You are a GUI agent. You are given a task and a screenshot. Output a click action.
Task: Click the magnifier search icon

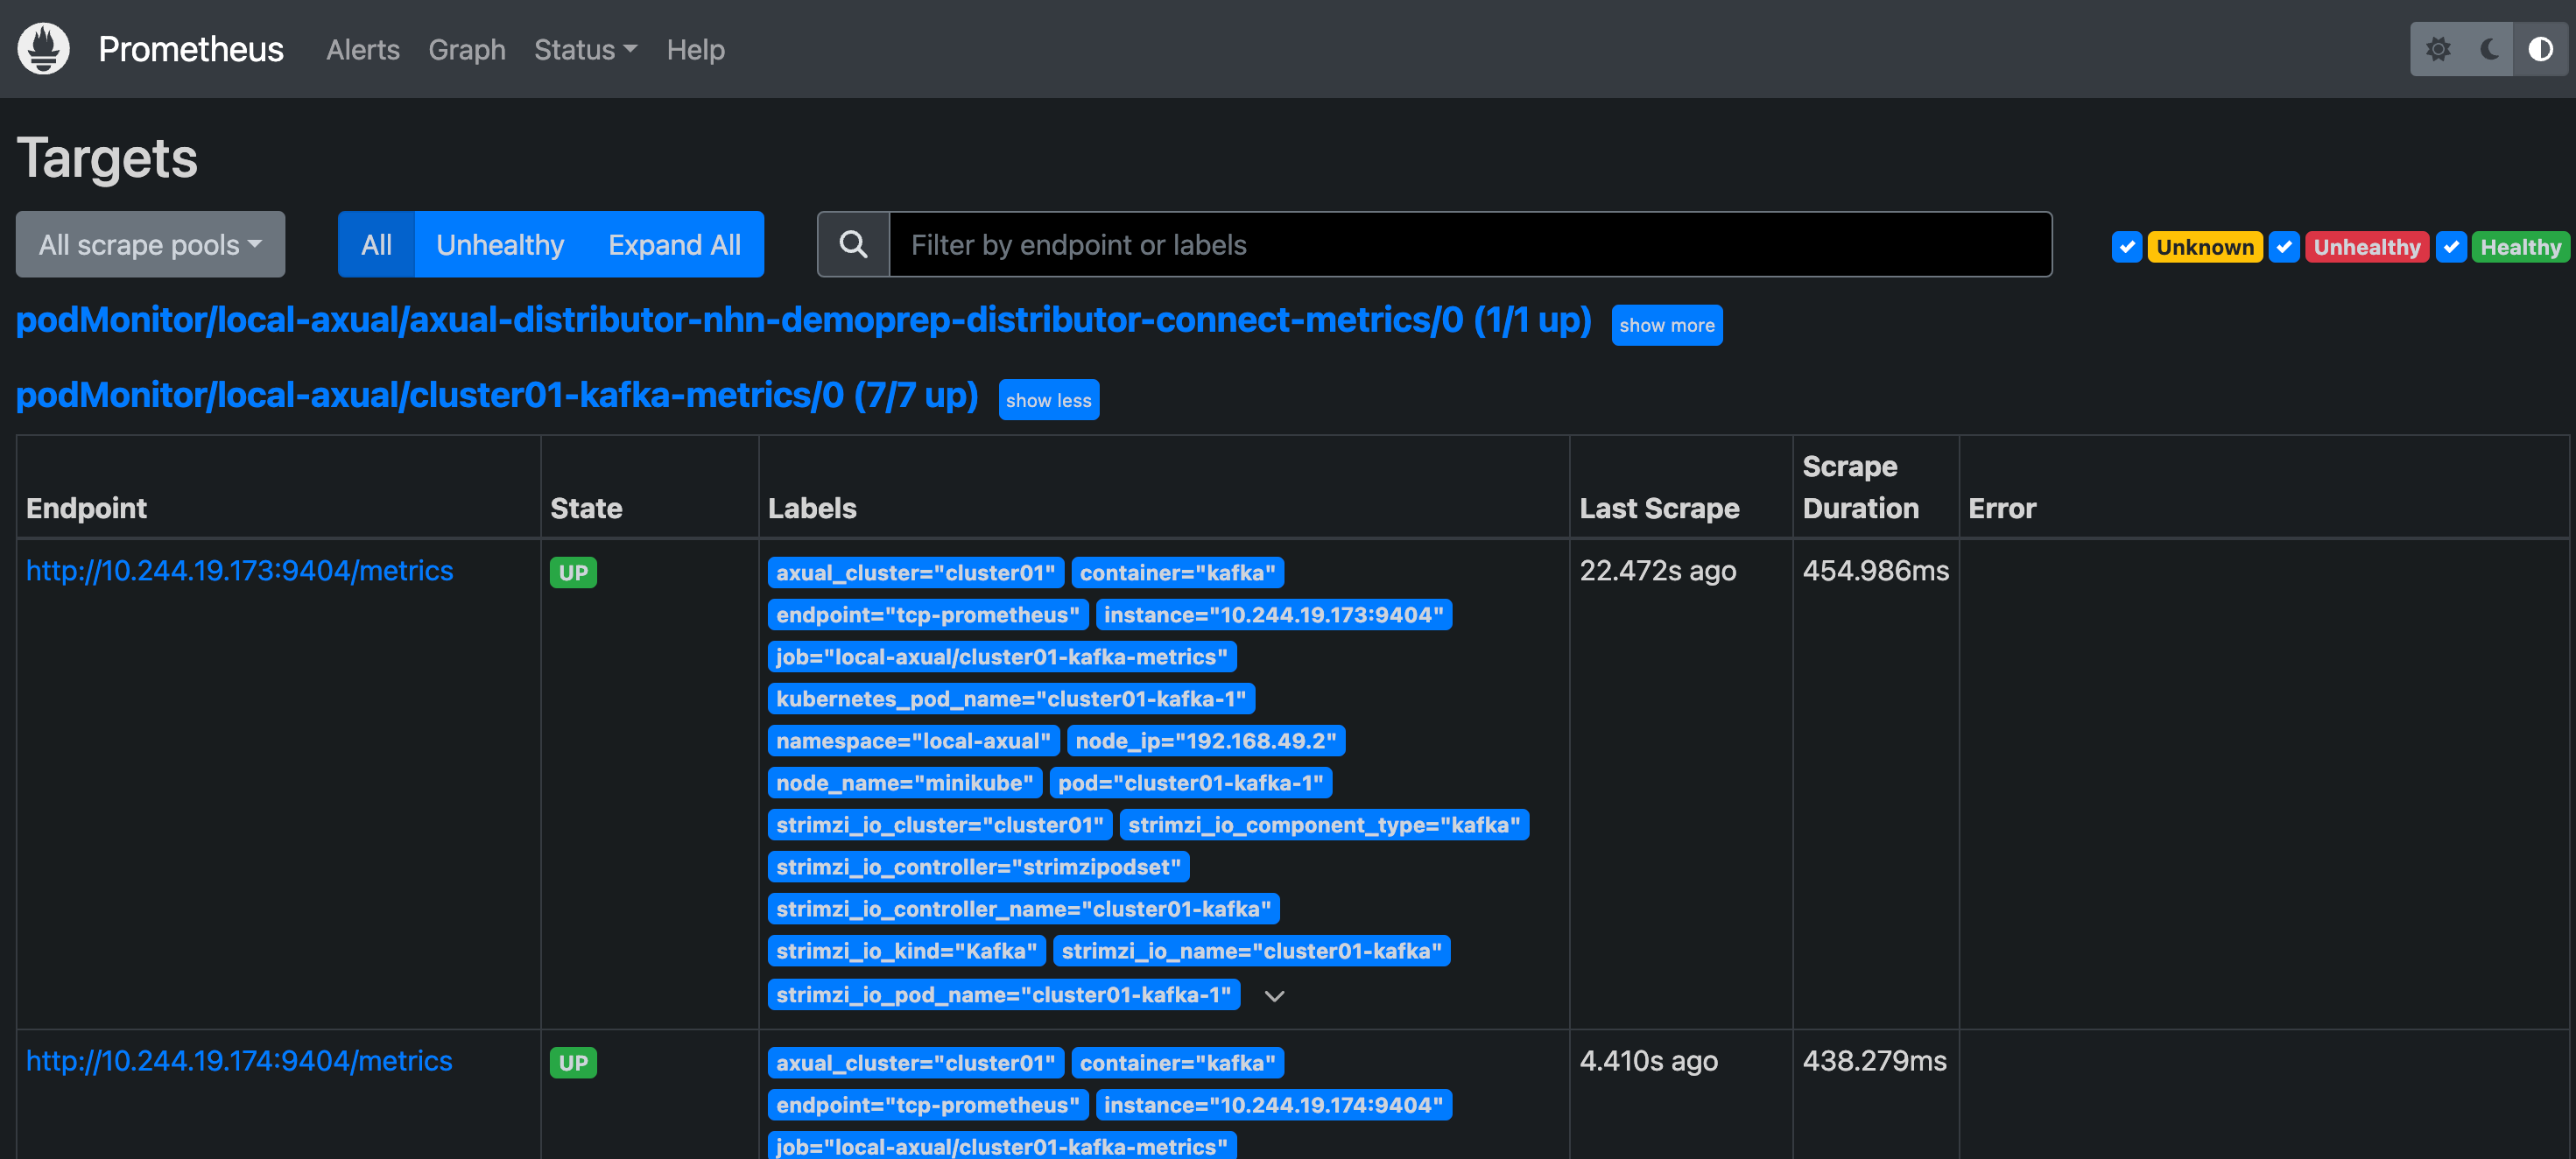coord(853,244)
